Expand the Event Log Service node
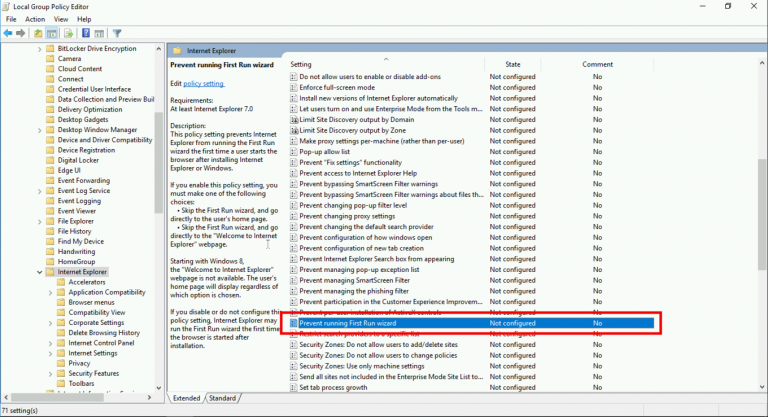The width and height of the screenshot is (768, 417). pyautogui.click(x=40, y=191)
